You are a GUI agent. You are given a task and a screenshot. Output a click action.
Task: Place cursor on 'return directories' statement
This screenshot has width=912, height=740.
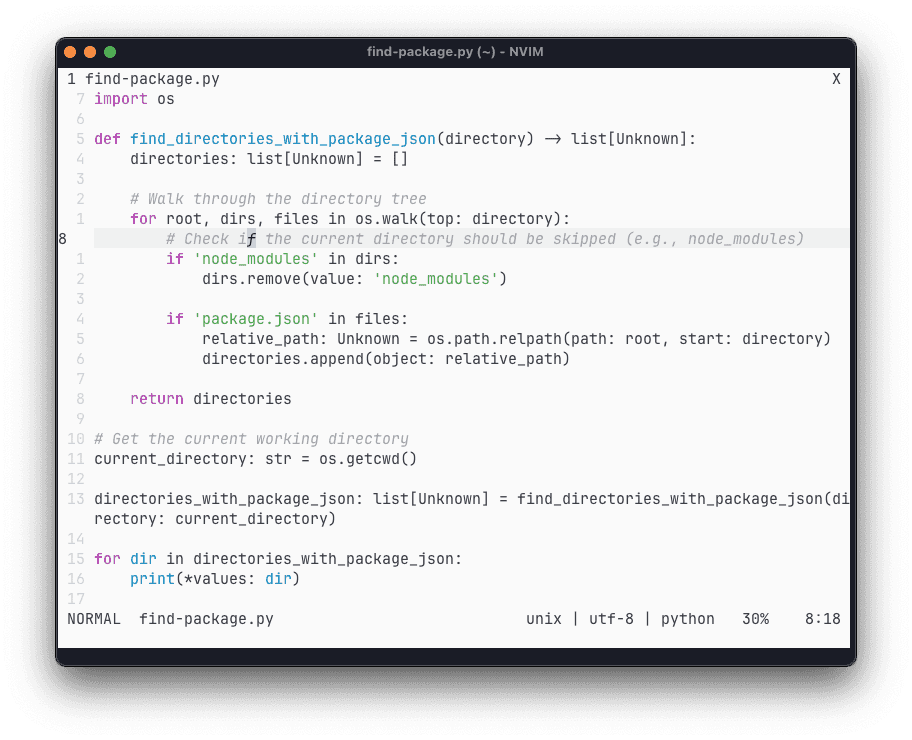210,399
